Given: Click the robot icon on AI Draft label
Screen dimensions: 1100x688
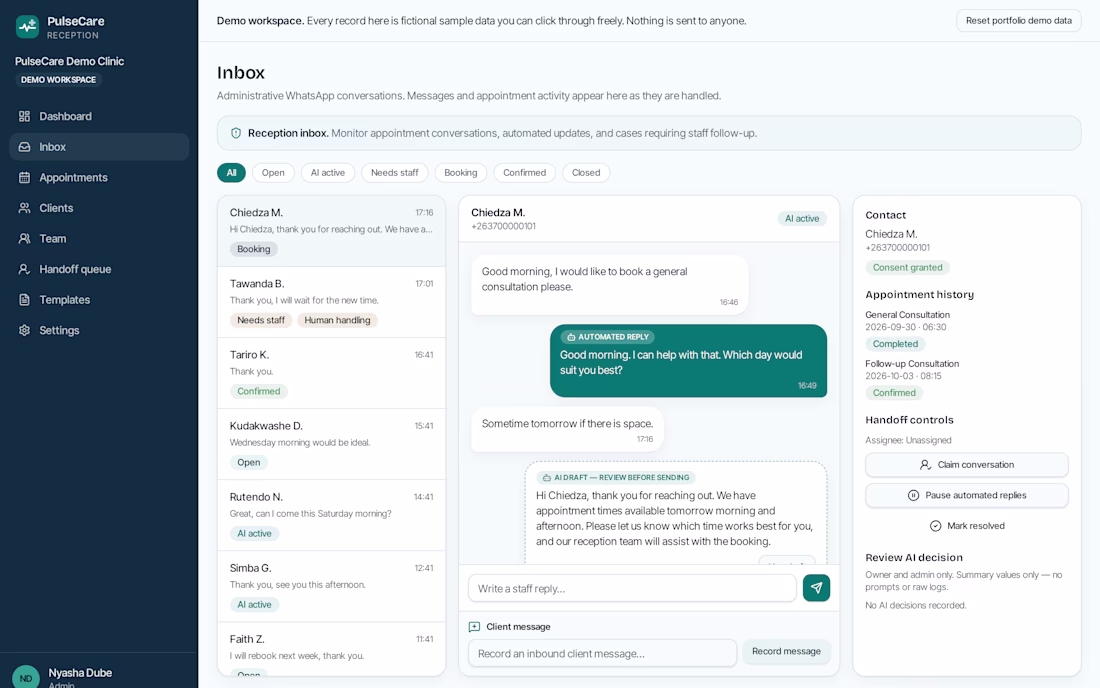Looking at the screenshot, I should (546, 478).
